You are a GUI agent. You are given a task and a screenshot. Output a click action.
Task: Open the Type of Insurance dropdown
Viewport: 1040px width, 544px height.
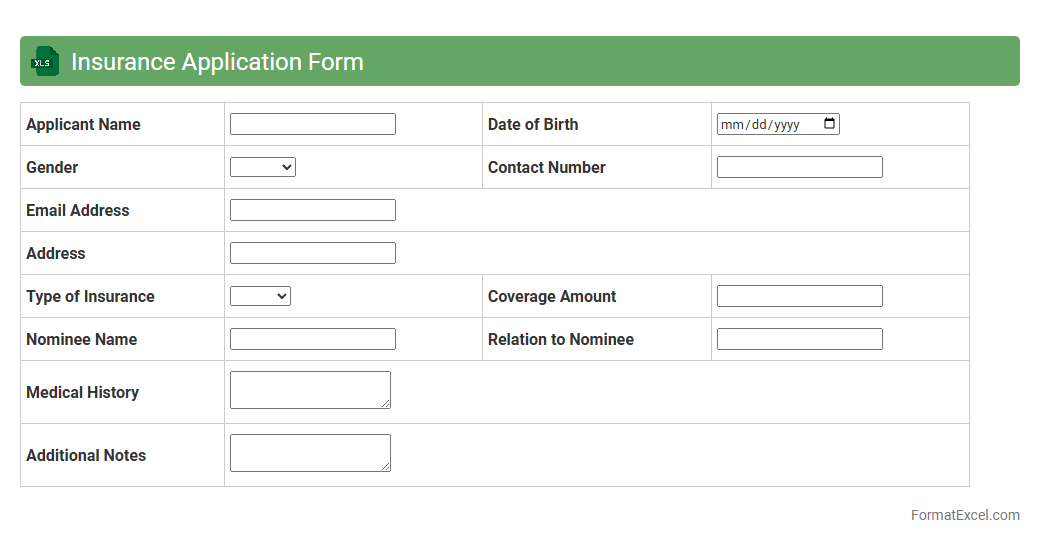tap(260, 296)
